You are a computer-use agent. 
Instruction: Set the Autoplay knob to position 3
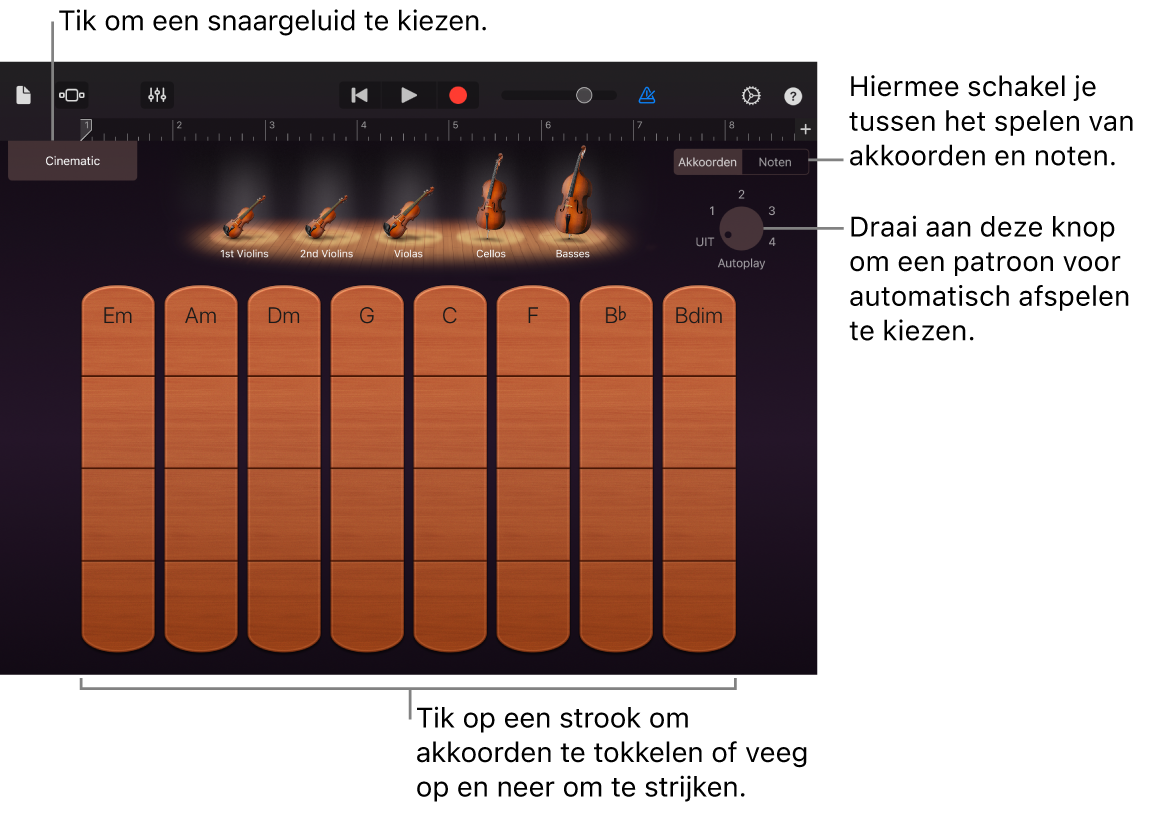[772, 210]
